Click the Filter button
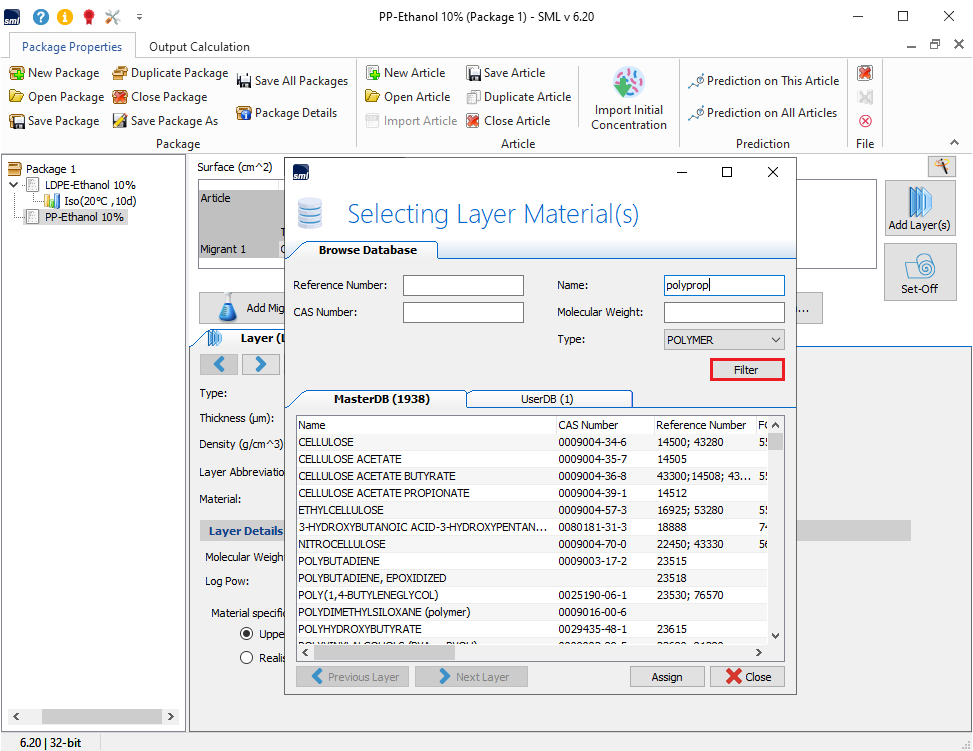The width and height of the screenshot is (973, 751). [746, 370]
